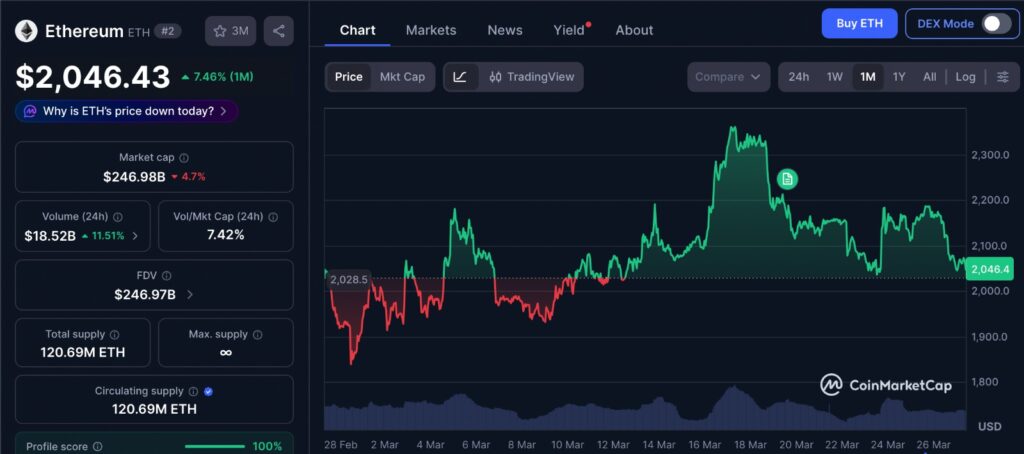Select the Price chart view

pos(349,77)
